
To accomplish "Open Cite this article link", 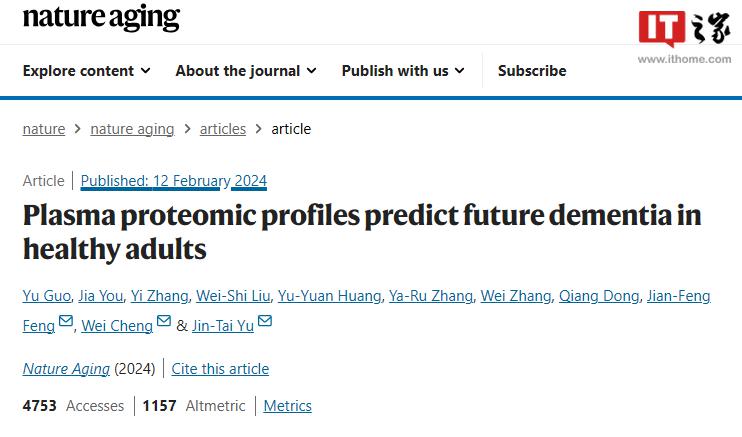I will coord(220,368).
